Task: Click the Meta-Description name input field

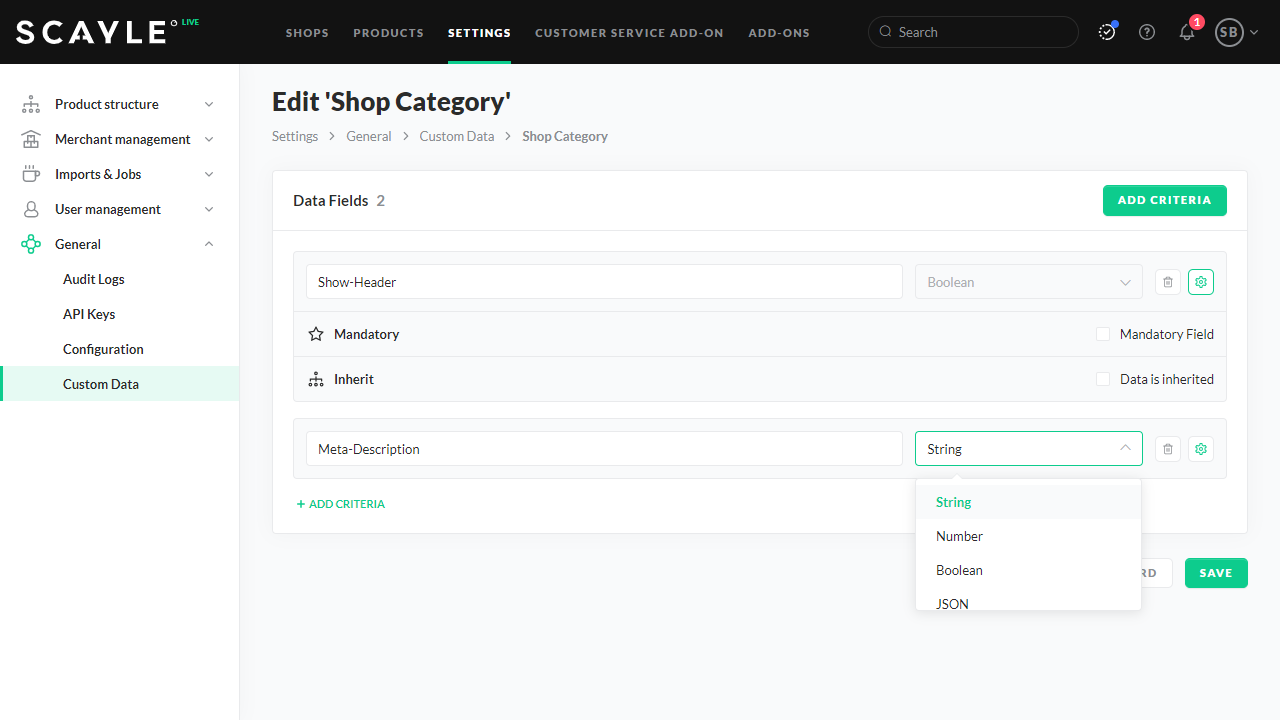Action: tap(604, 449)
